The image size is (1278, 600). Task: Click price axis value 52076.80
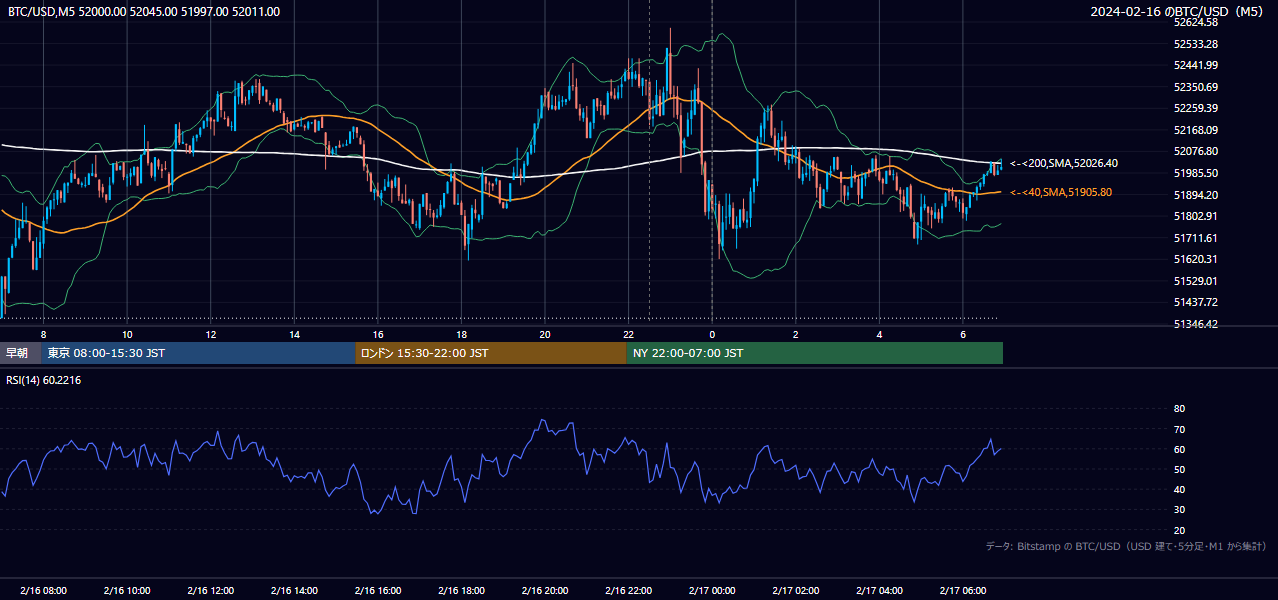pyautogui.click(x=1196, y=151)
